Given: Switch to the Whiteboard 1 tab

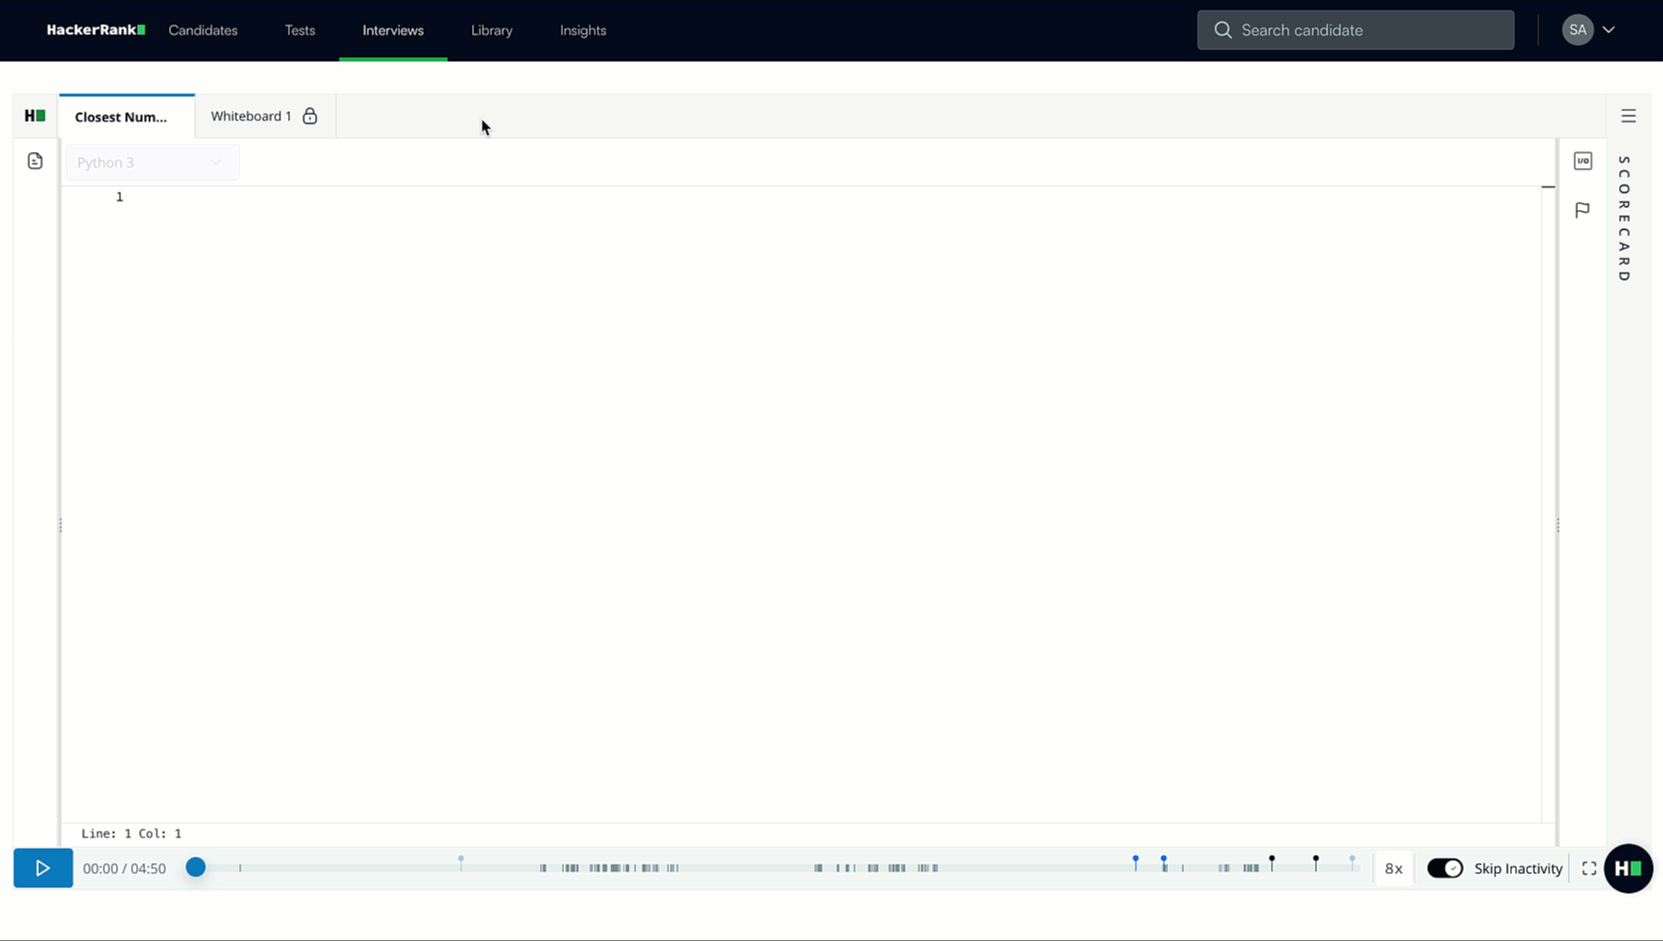Looking at the screenshot, I should (249, 115).
